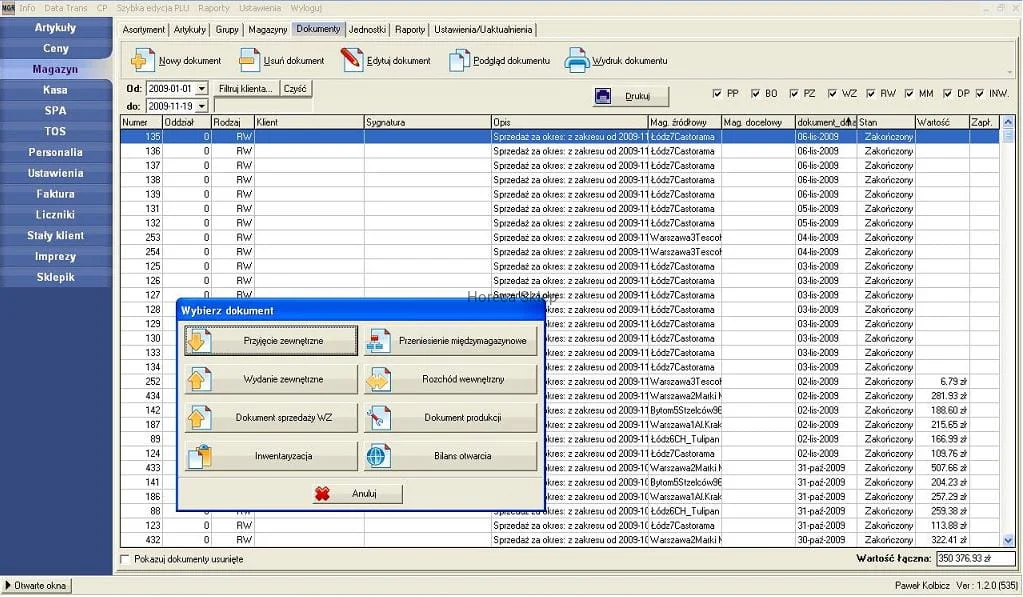Pick Bilans otwarcia globe option
Viewport: 1023px width, 597px height.
pyautogui.click(x=450, y=456)
